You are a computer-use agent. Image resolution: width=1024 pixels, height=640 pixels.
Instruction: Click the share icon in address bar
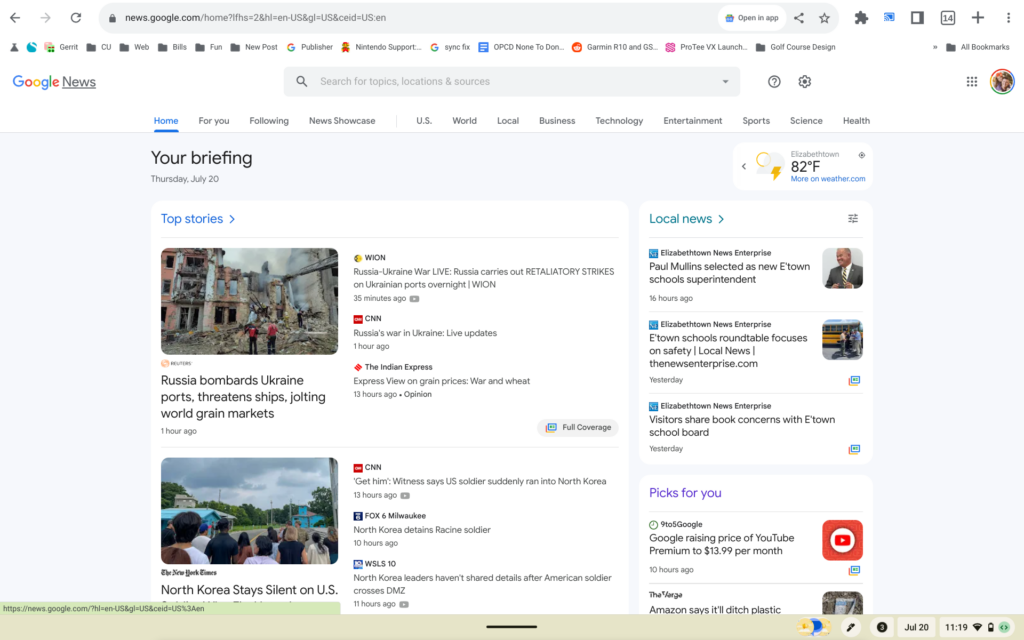click(x=799, y=18)
